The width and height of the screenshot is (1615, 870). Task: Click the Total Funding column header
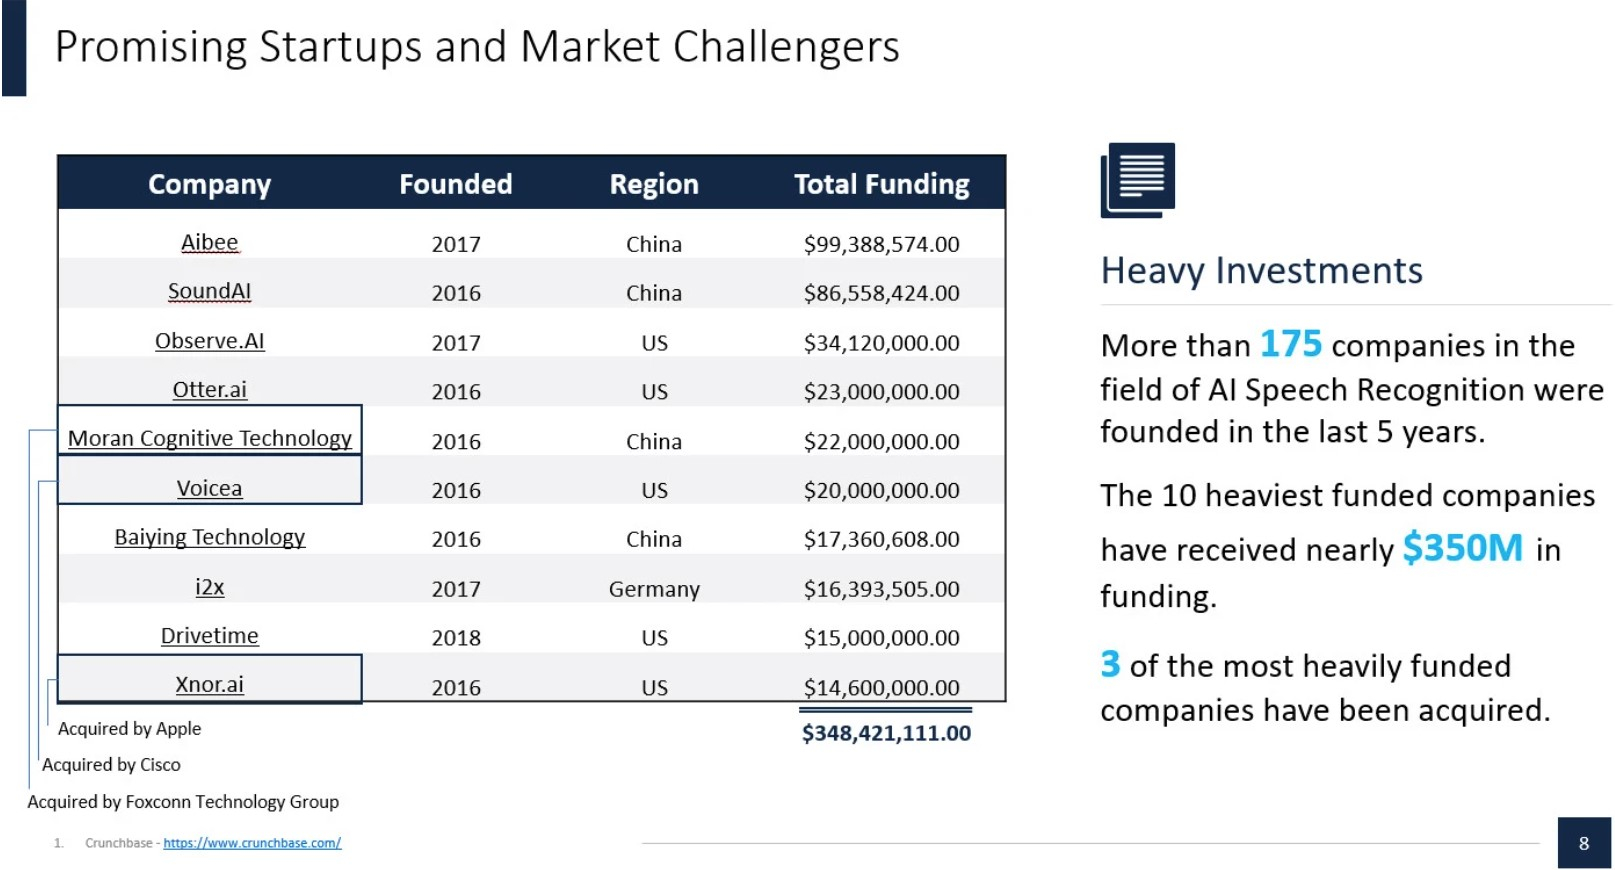[882, 184]
